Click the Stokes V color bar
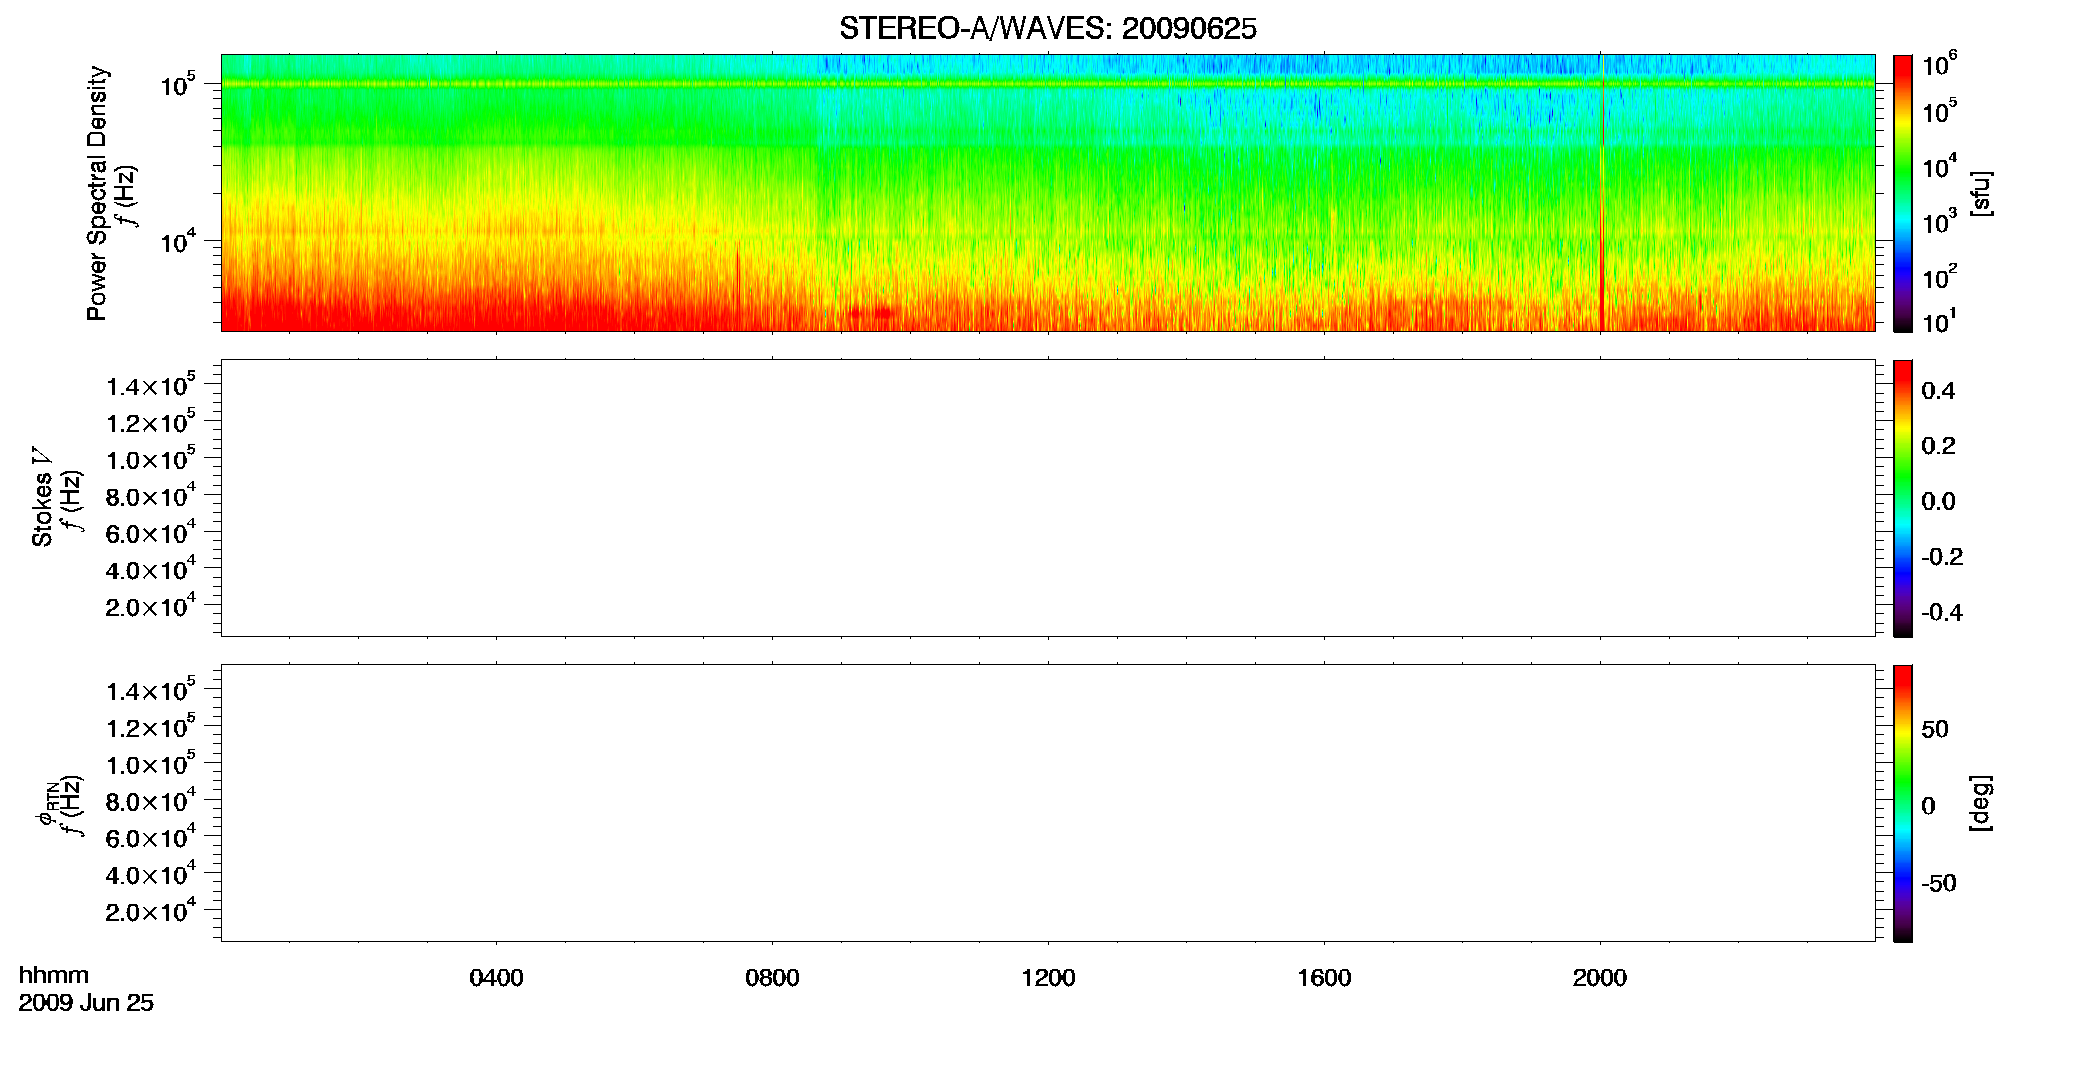This screenshot has width=2096, height=1080. point(1903,498)
